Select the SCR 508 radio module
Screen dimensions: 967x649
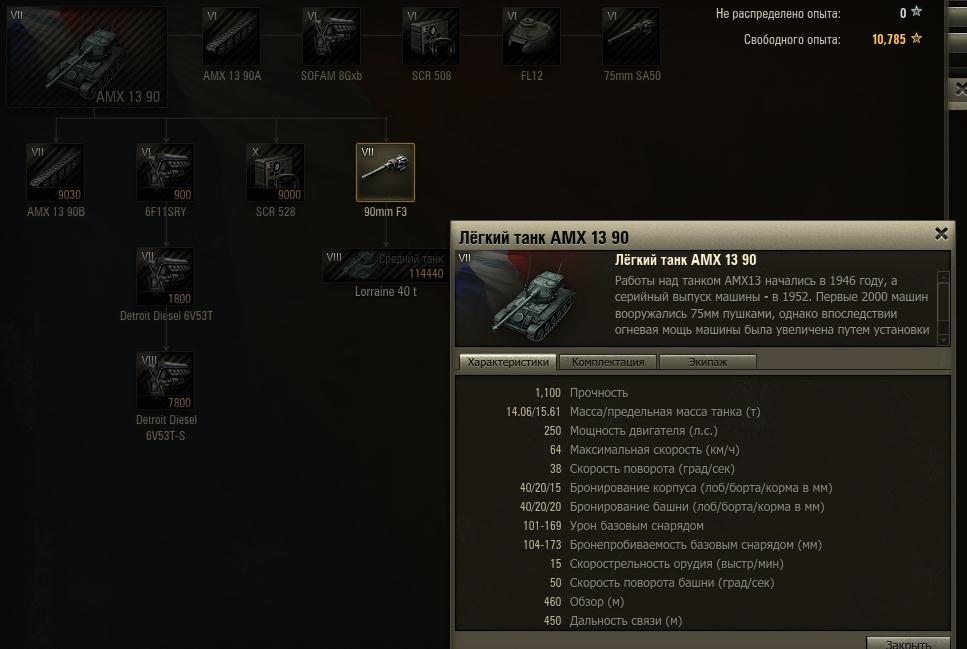pos(431,36)
